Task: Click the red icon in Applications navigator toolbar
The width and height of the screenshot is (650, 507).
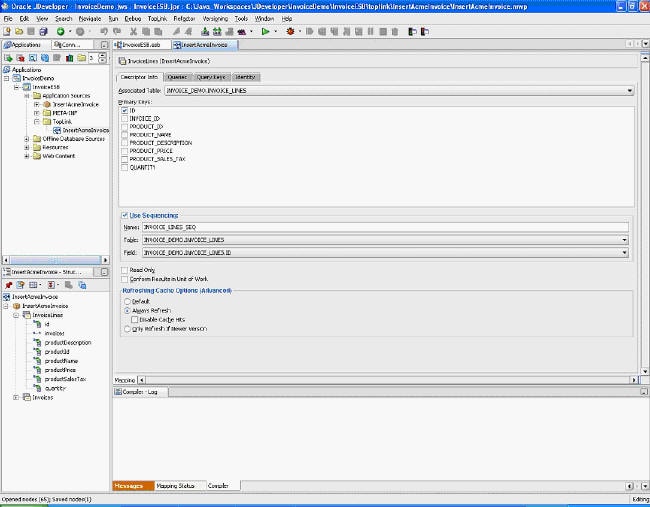Action: click(x=20, y=58)
